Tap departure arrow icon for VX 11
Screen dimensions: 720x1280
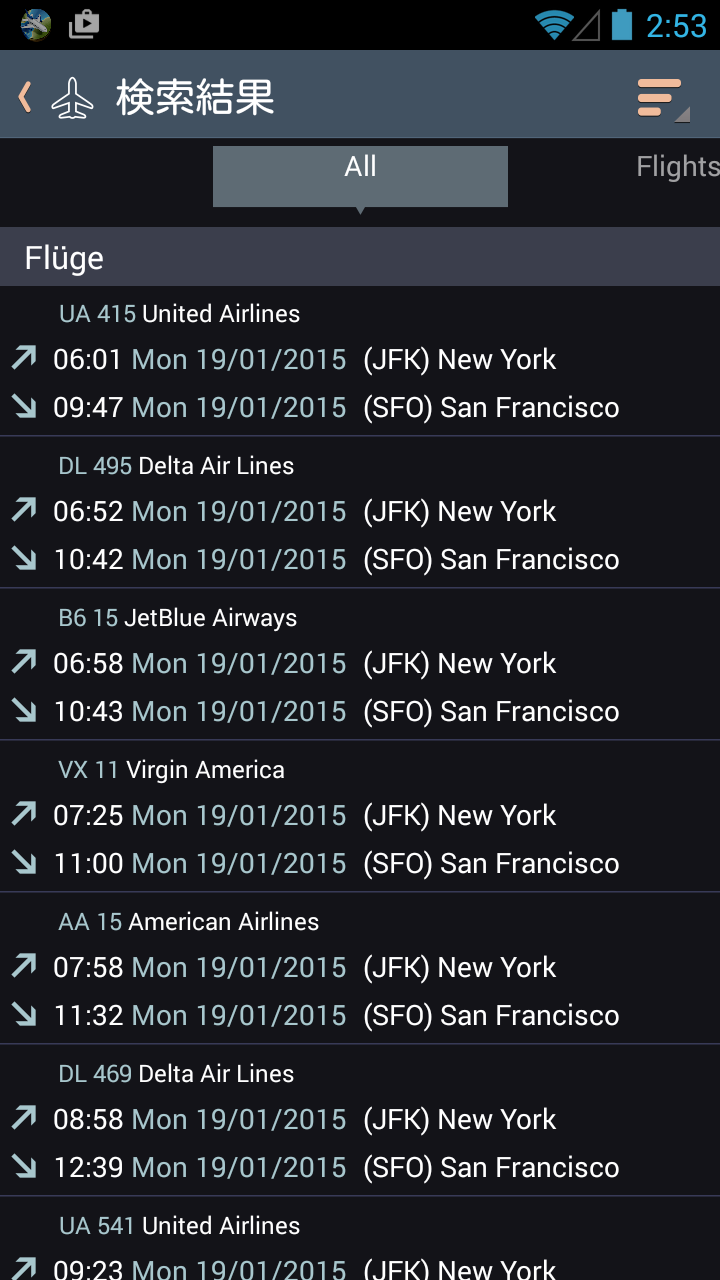tap(24, 814)
